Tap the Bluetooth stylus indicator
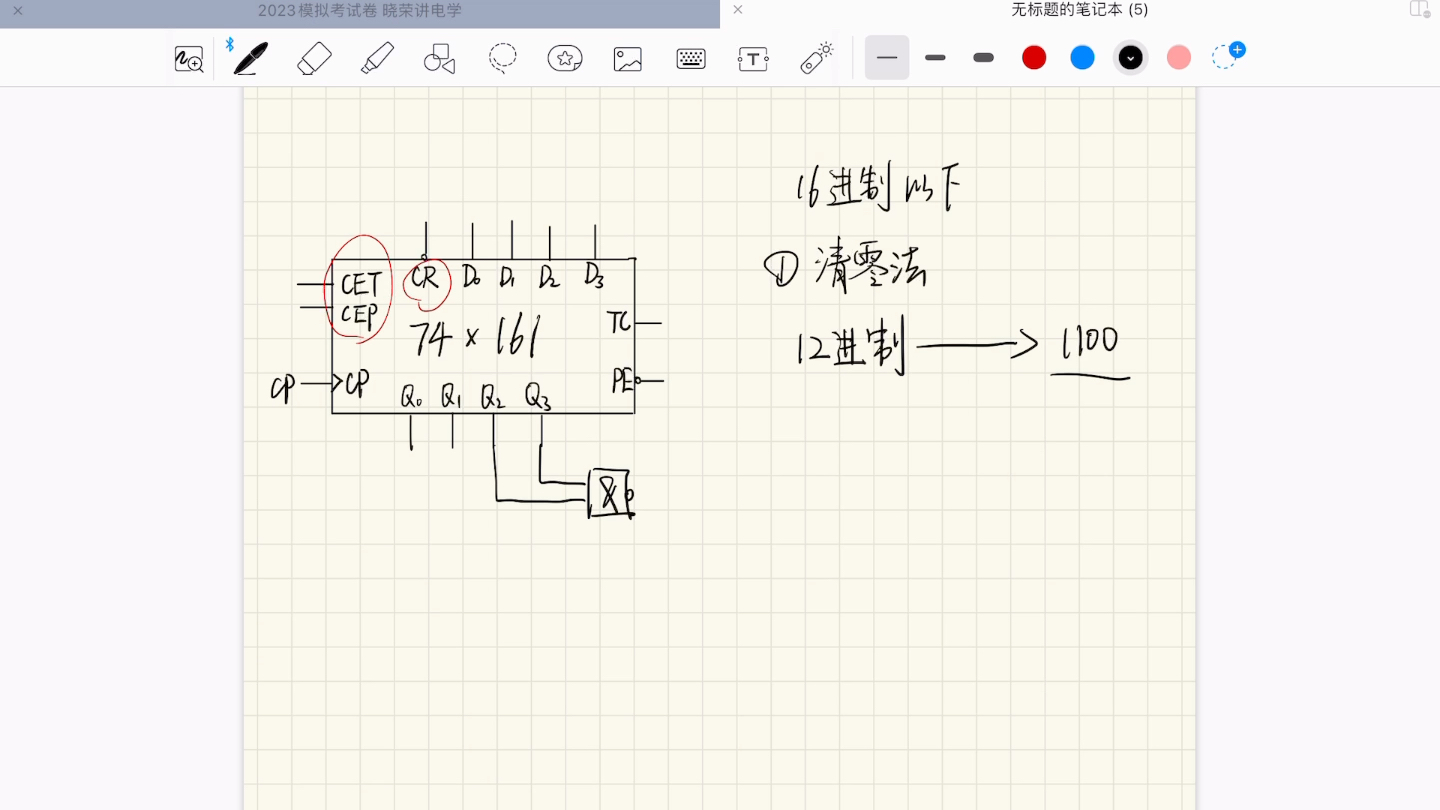Image resolution: width=1440 pixels, height=810 pixels. tap(229, 45)
